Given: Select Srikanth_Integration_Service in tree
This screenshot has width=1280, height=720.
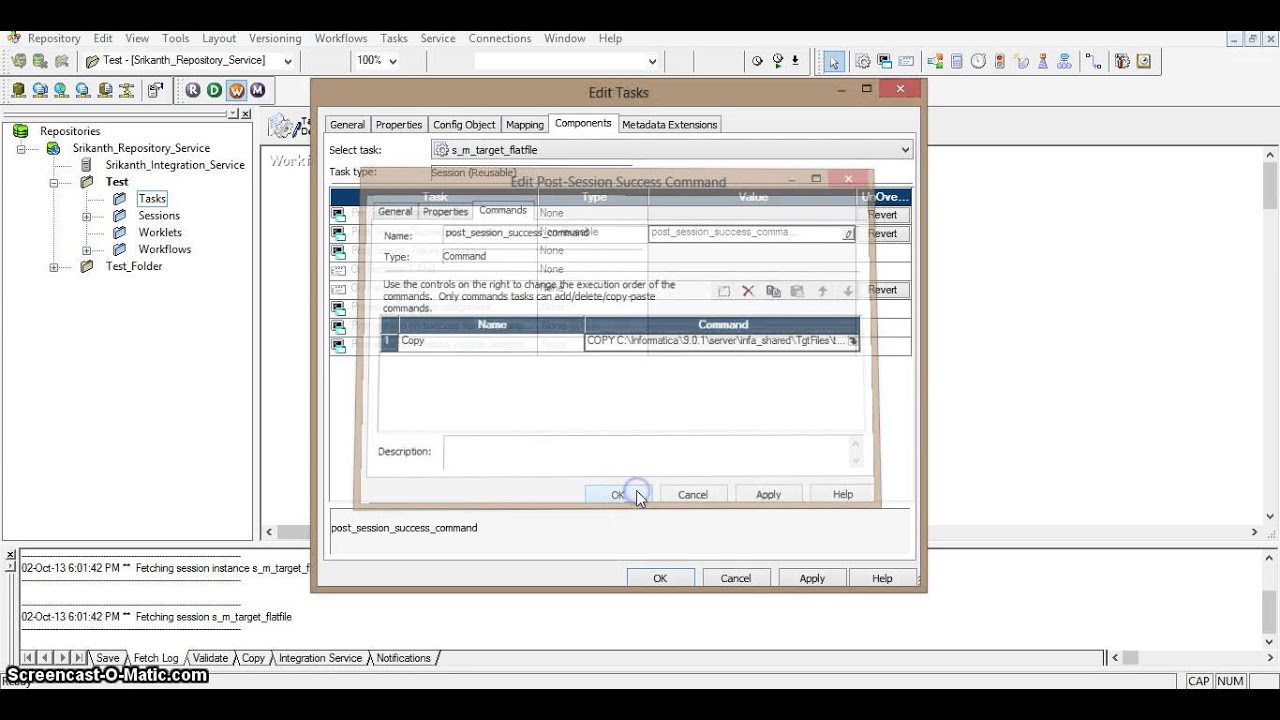Looking at the screenshot, I should [x=175, y=165].
